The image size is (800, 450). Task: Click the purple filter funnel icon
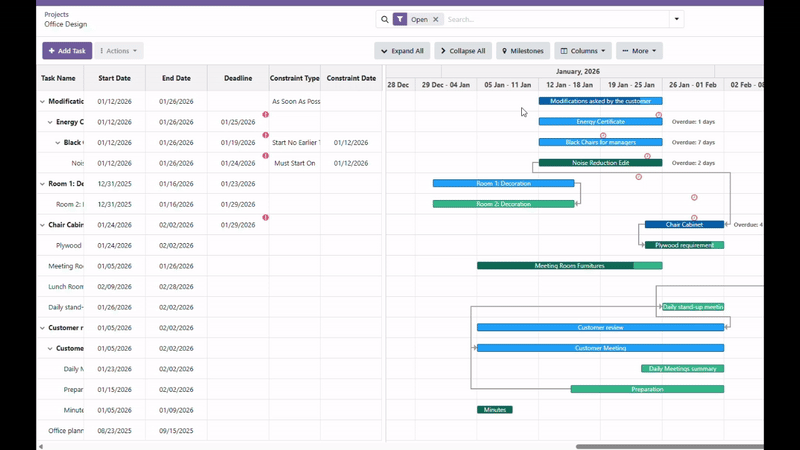click(x=400, y=19)
